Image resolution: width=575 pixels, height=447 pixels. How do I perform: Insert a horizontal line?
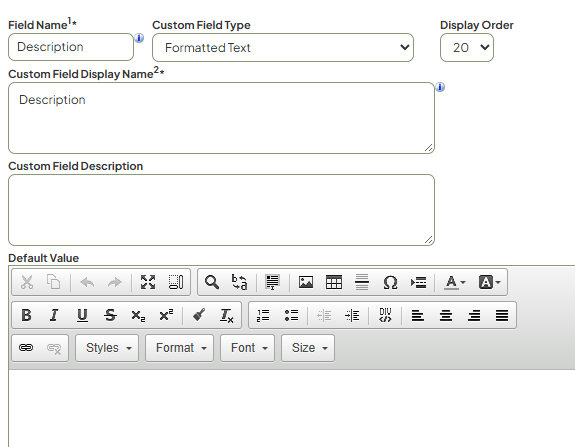click(362, 282)
